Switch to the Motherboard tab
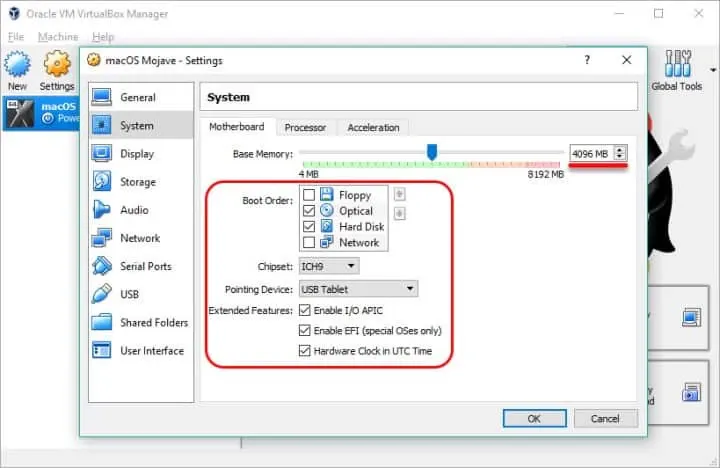Screen dimensions: 720x468 point(237,127)
